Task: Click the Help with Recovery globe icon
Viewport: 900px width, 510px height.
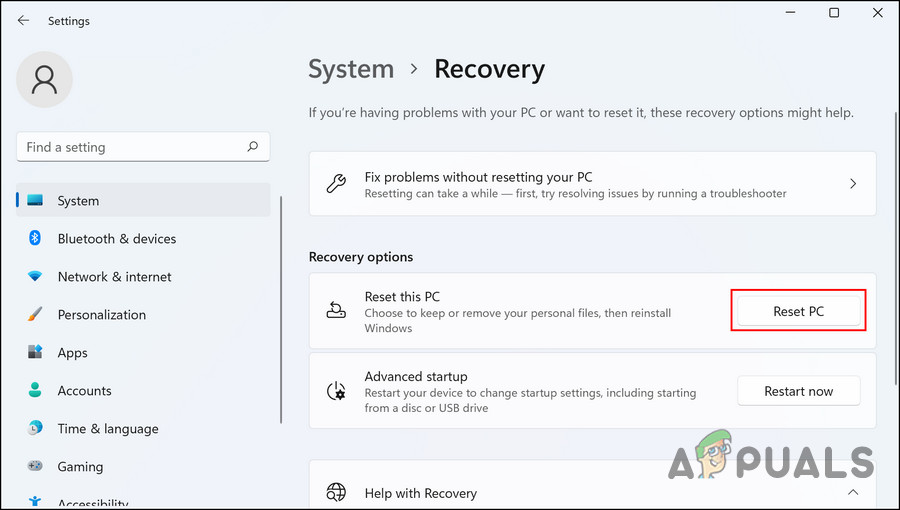Action: pos(336,492)
